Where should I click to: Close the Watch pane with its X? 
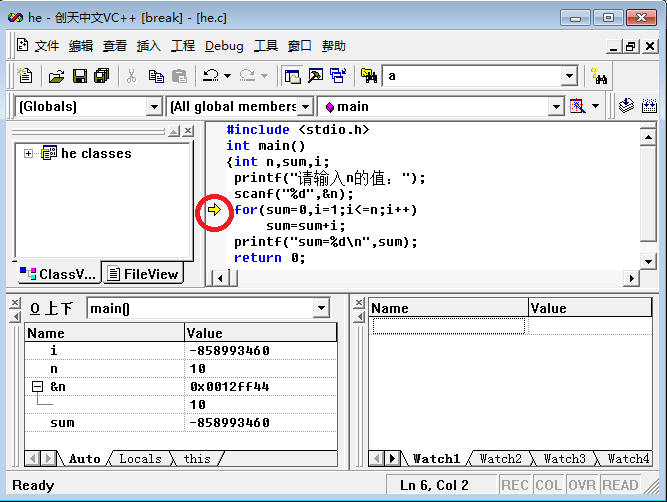tap(359, 302)
